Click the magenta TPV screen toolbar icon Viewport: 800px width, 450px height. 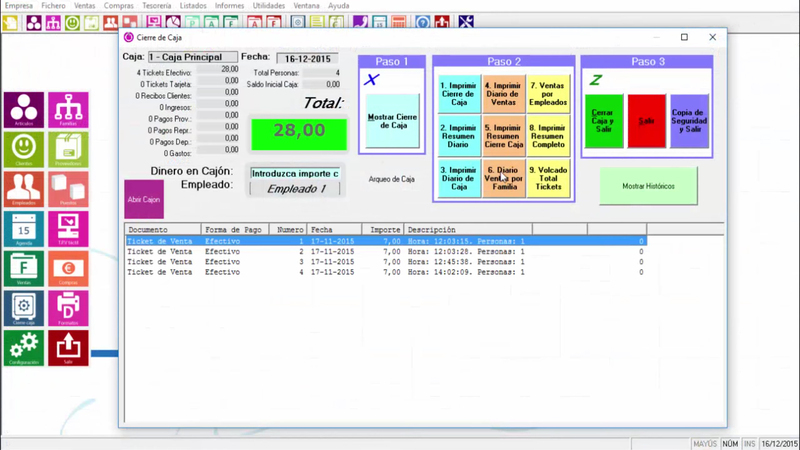tap(154, 22)
